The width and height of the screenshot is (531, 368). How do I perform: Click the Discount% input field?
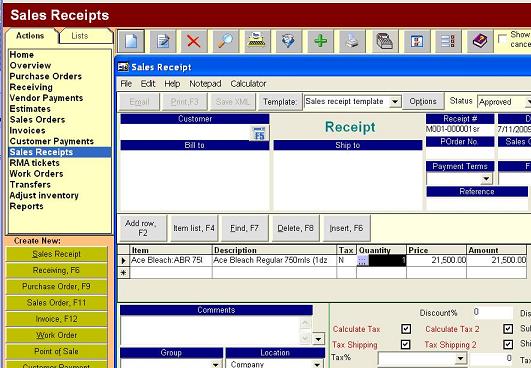tap(493, 312)
